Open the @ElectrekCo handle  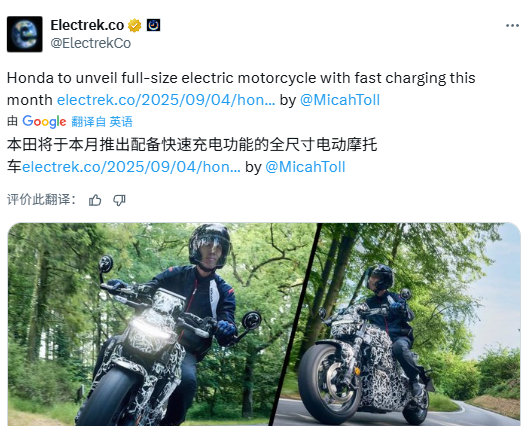click(91, 43)
